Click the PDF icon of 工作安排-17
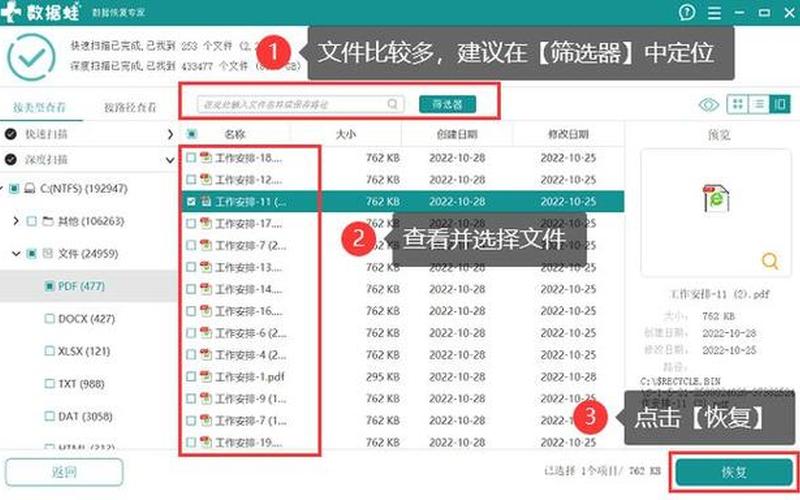The height and width of the screenshot is (500, 800). [206, 223]
